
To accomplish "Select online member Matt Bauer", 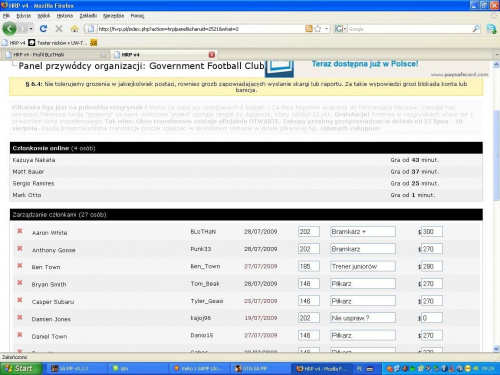I will pyautogui.click(x=28, y=172).
